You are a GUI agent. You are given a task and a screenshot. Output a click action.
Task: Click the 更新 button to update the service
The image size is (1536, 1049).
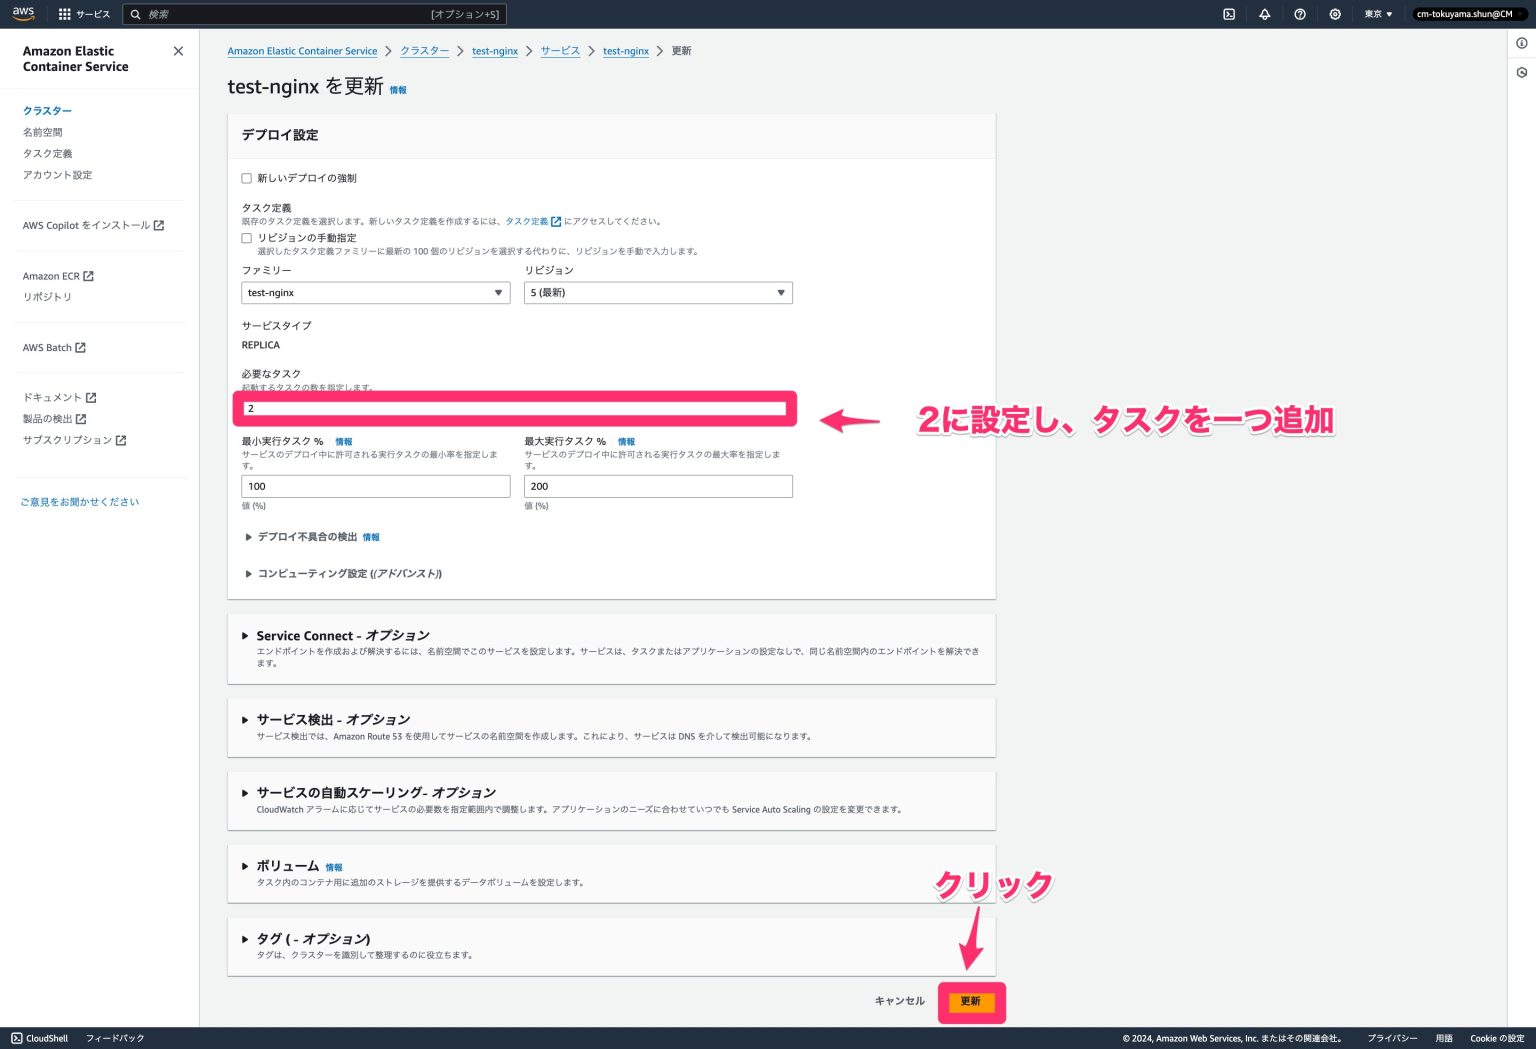click(x=970, y=1001)
